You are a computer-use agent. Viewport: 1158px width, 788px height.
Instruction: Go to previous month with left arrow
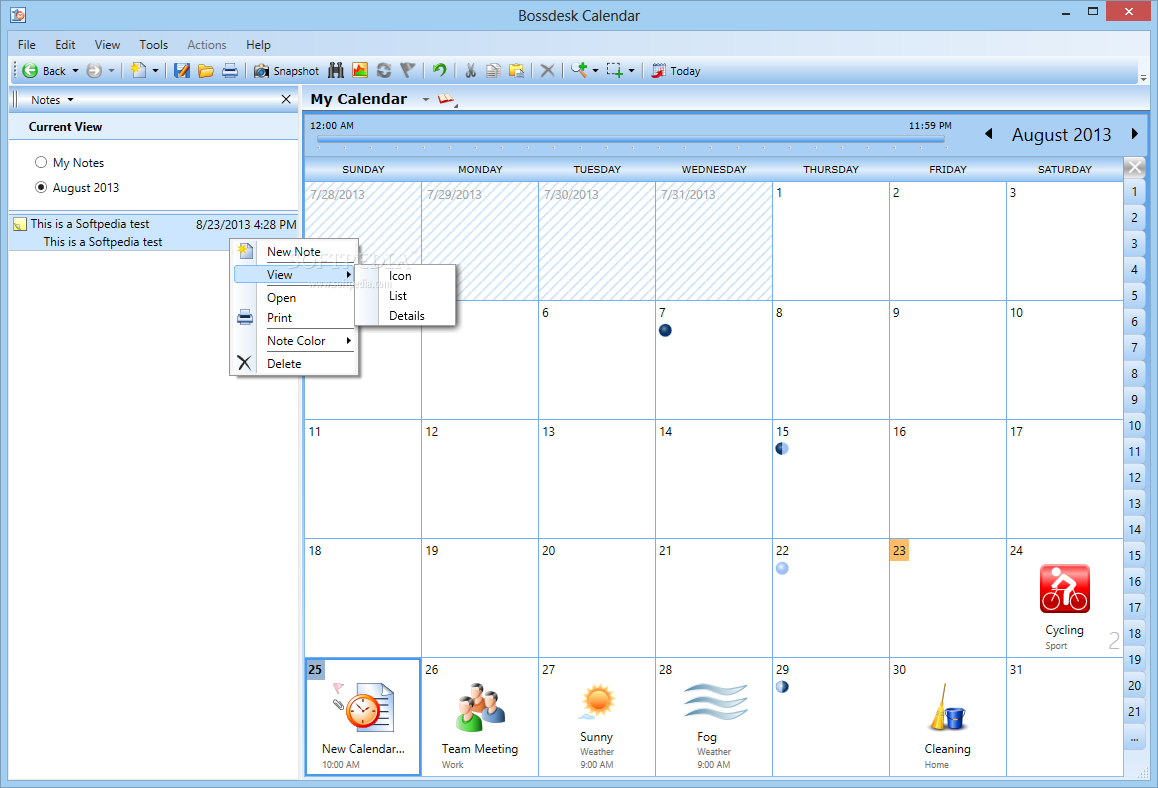989,134
